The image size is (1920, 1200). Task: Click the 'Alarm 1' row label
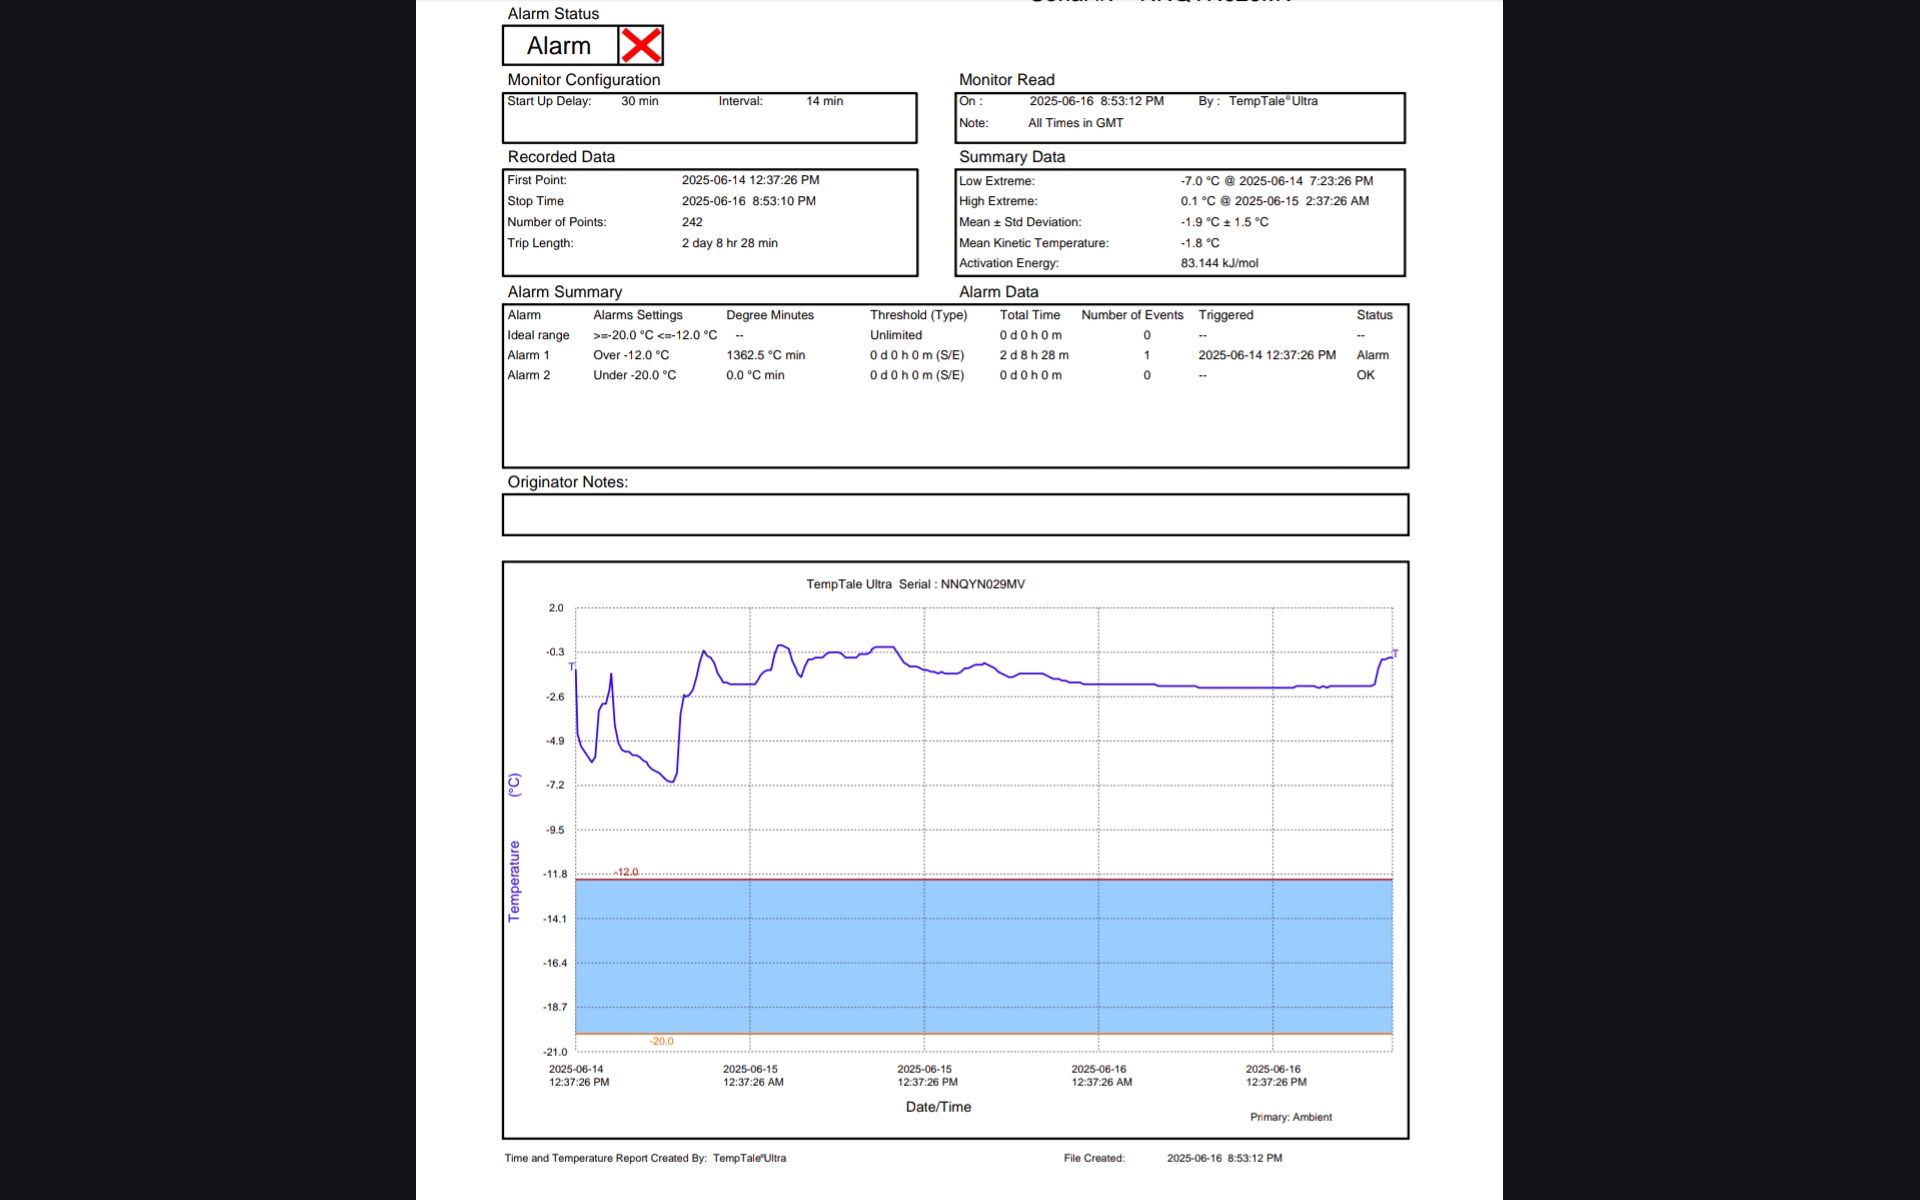point(528,355)
